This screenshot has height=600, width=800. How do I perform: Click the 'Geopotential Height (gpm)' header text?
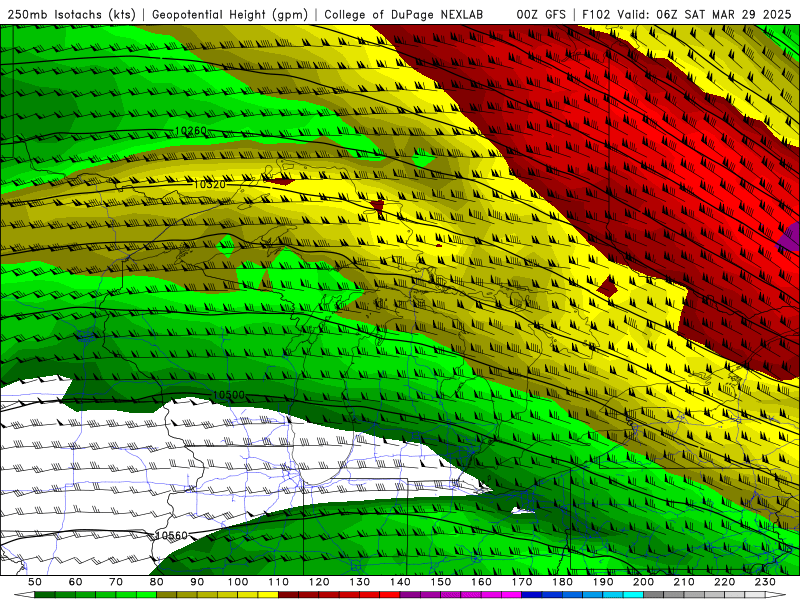230,15
